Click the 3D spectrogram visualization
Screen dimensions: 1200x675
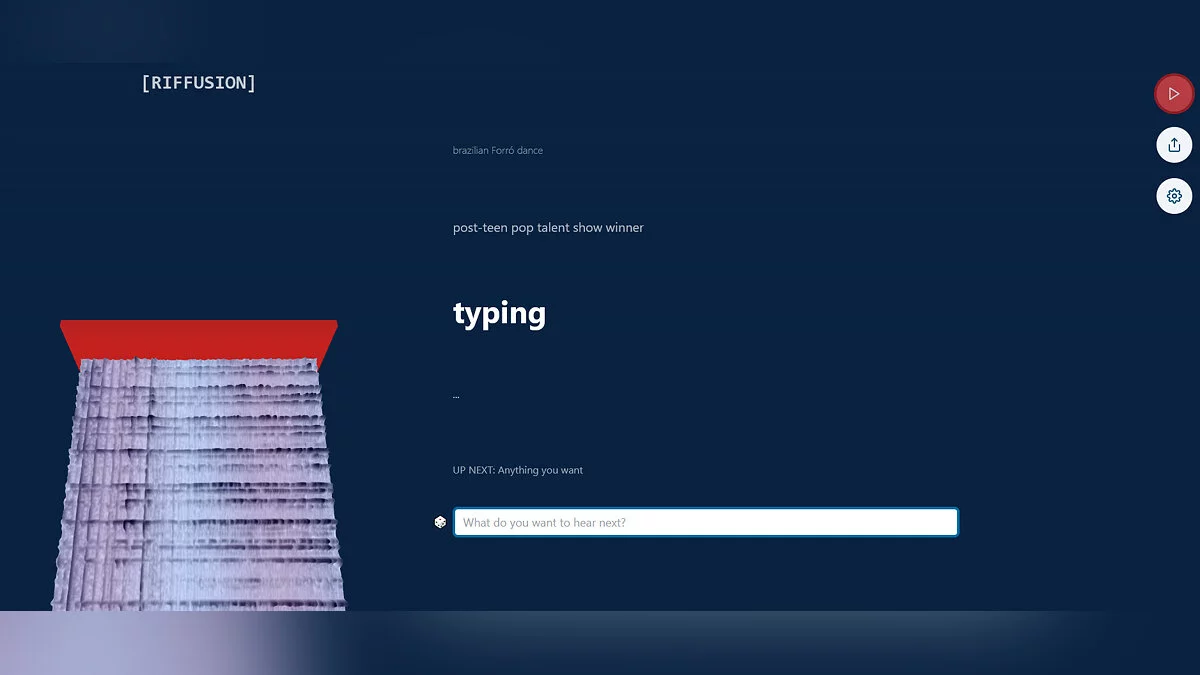click(199, 465)
